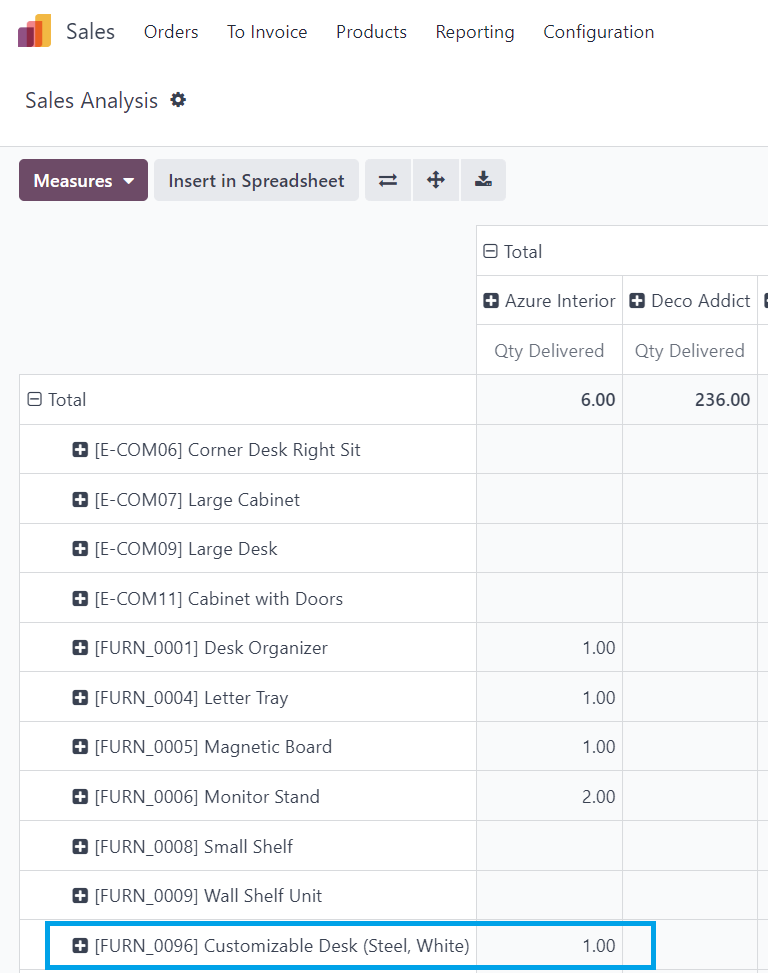Open the Orders menu
Screen dimensions: 768x973
[x=171, y=32]
